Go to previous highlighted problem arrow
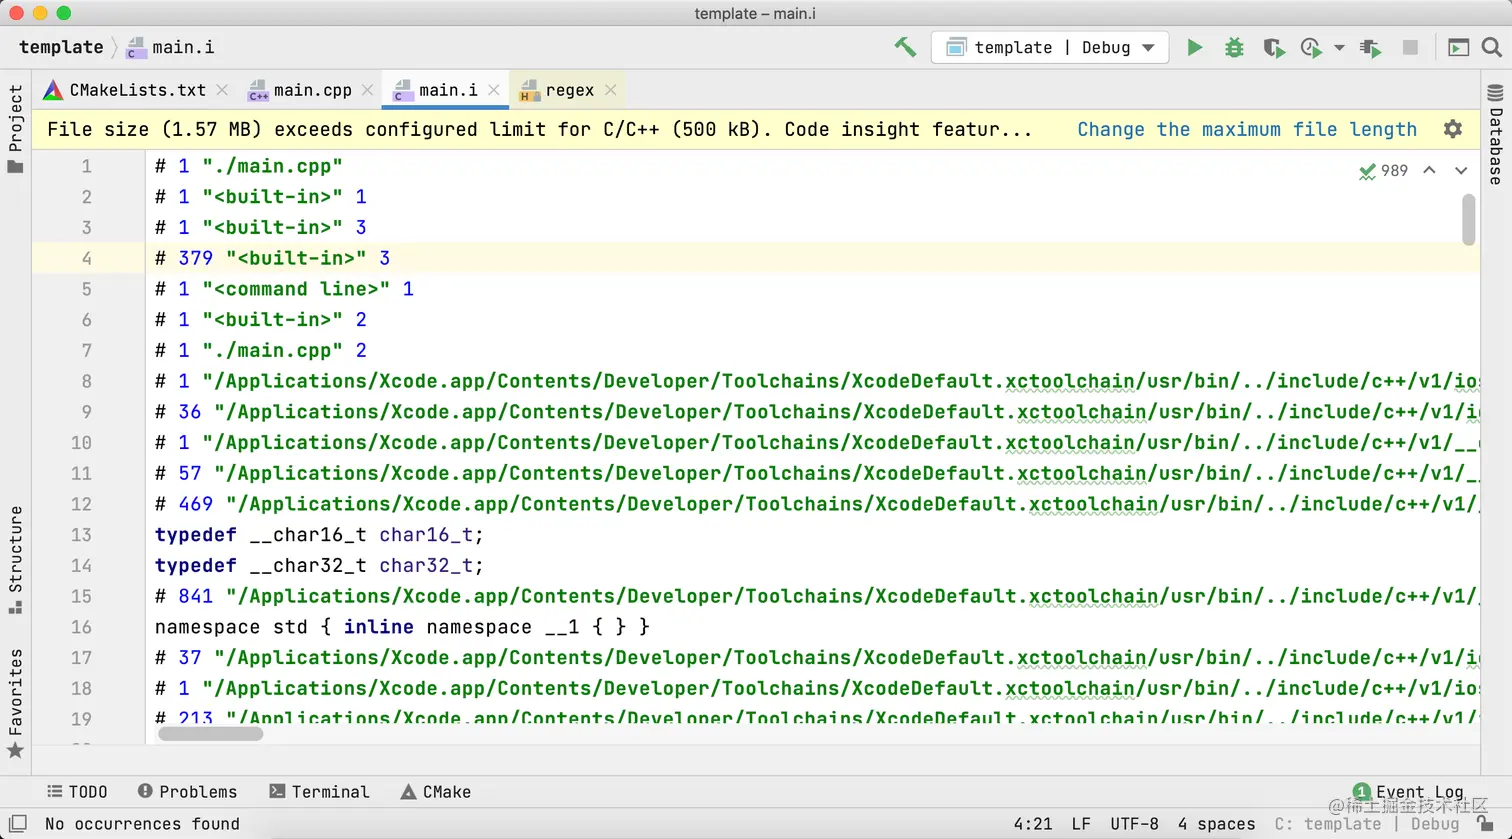Screen dimensions: 1512x839 (1430, 171)
